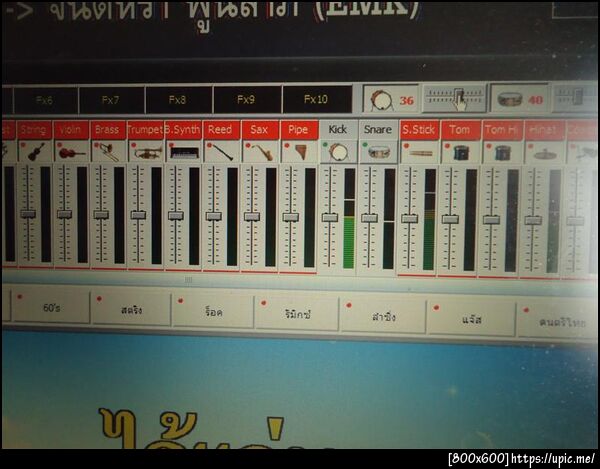Click the kick drum 36 note button

(x=391, y=99)
